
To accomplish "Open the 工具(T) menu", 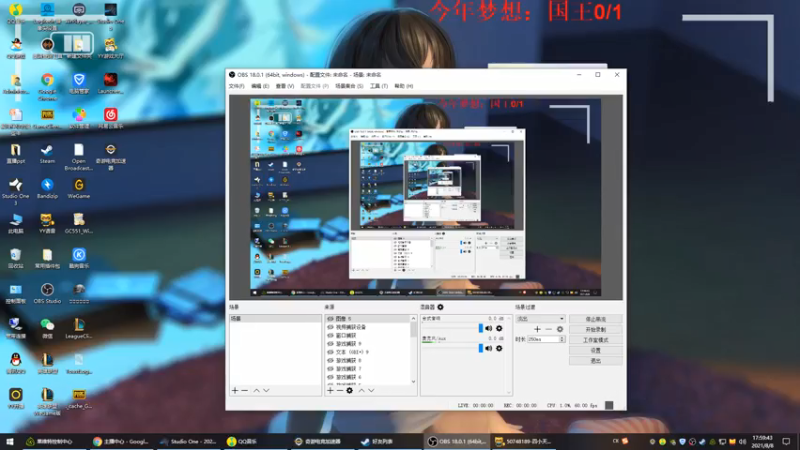I will [379, 86].
